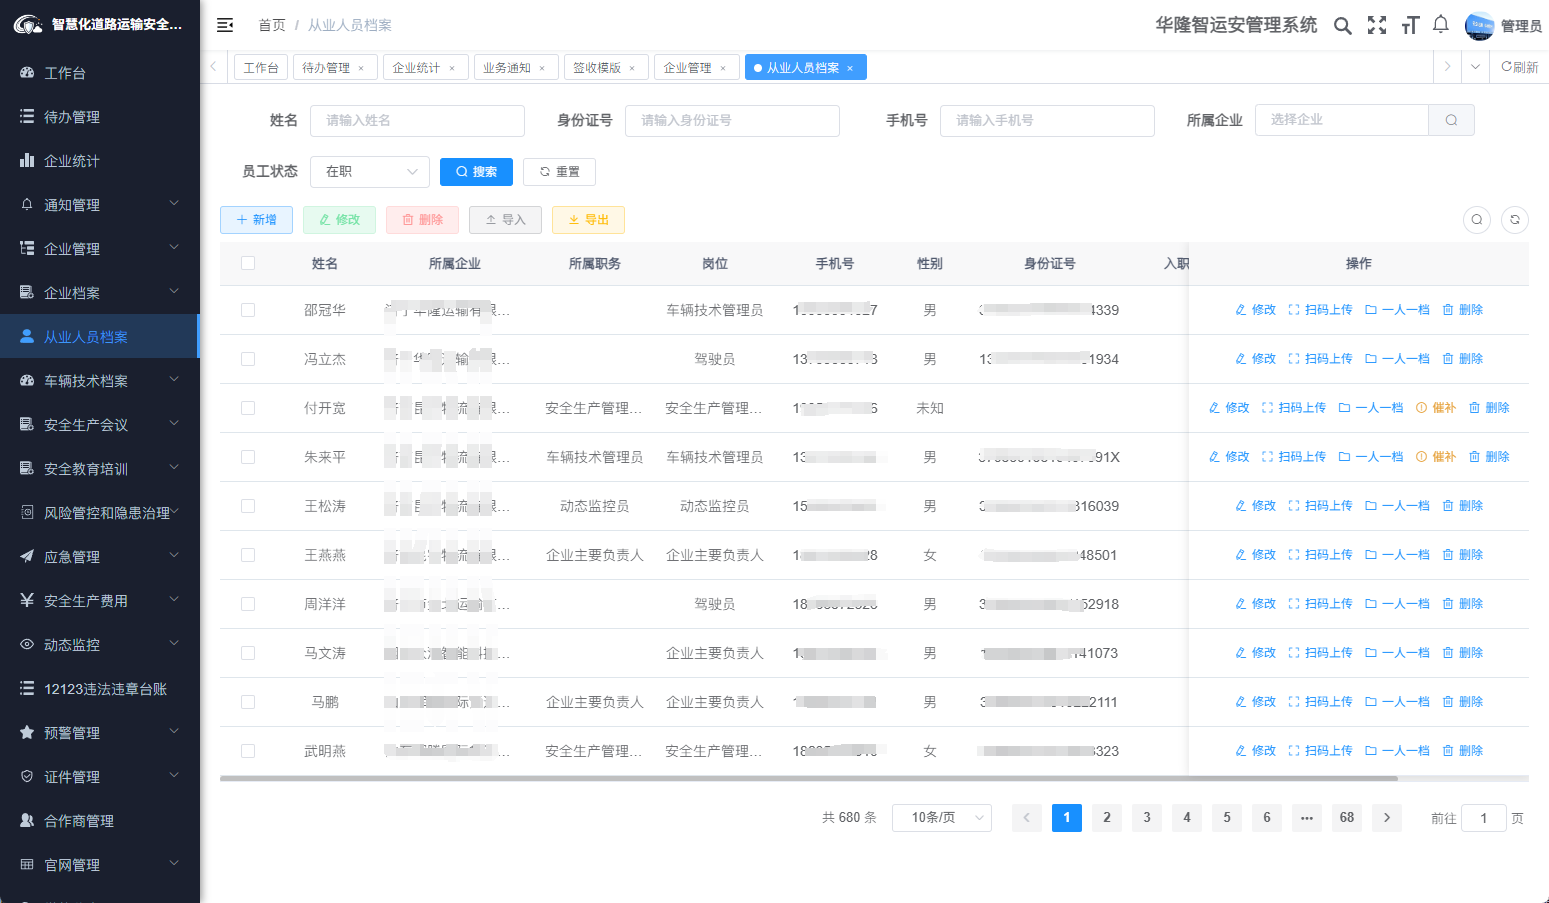This screenshot has width=1549, height=903.
Task: Check the 邵冠华 row checkbox
Action: click(x=248, y=310)
